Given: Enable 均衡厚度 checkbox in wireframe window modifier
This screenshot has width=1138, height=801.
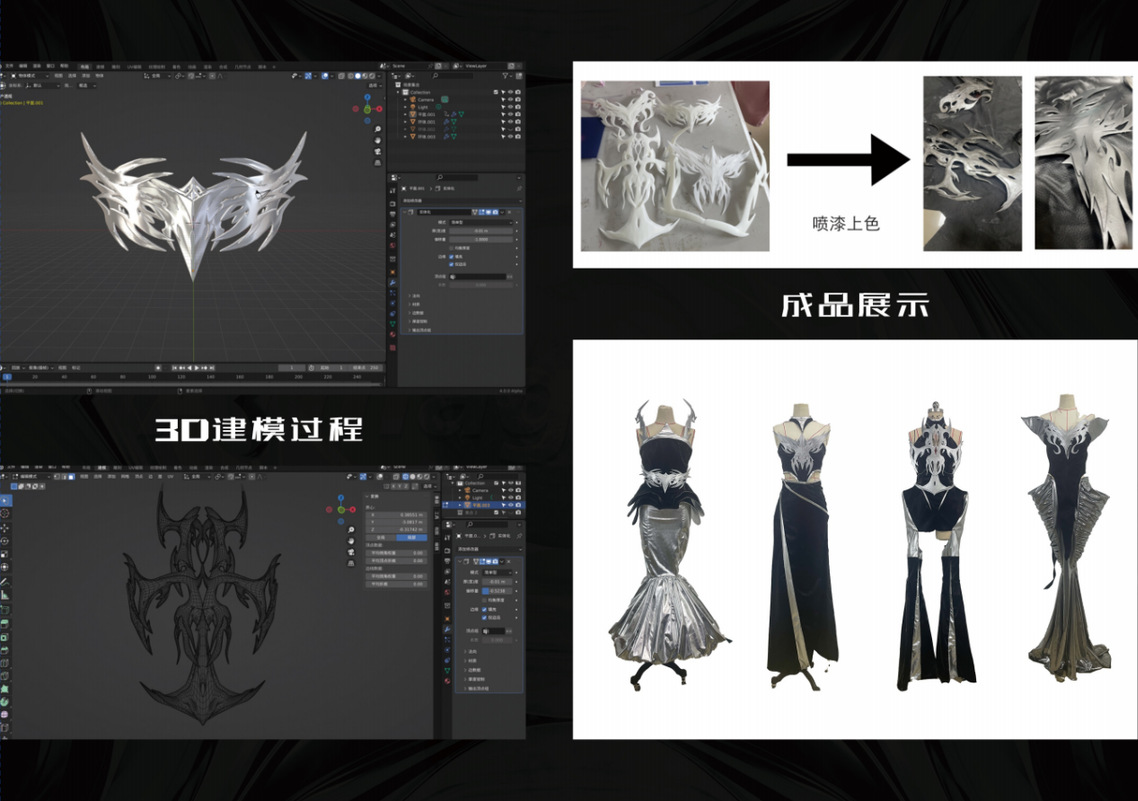Looking at the screenshot, I should pos(486,599).
